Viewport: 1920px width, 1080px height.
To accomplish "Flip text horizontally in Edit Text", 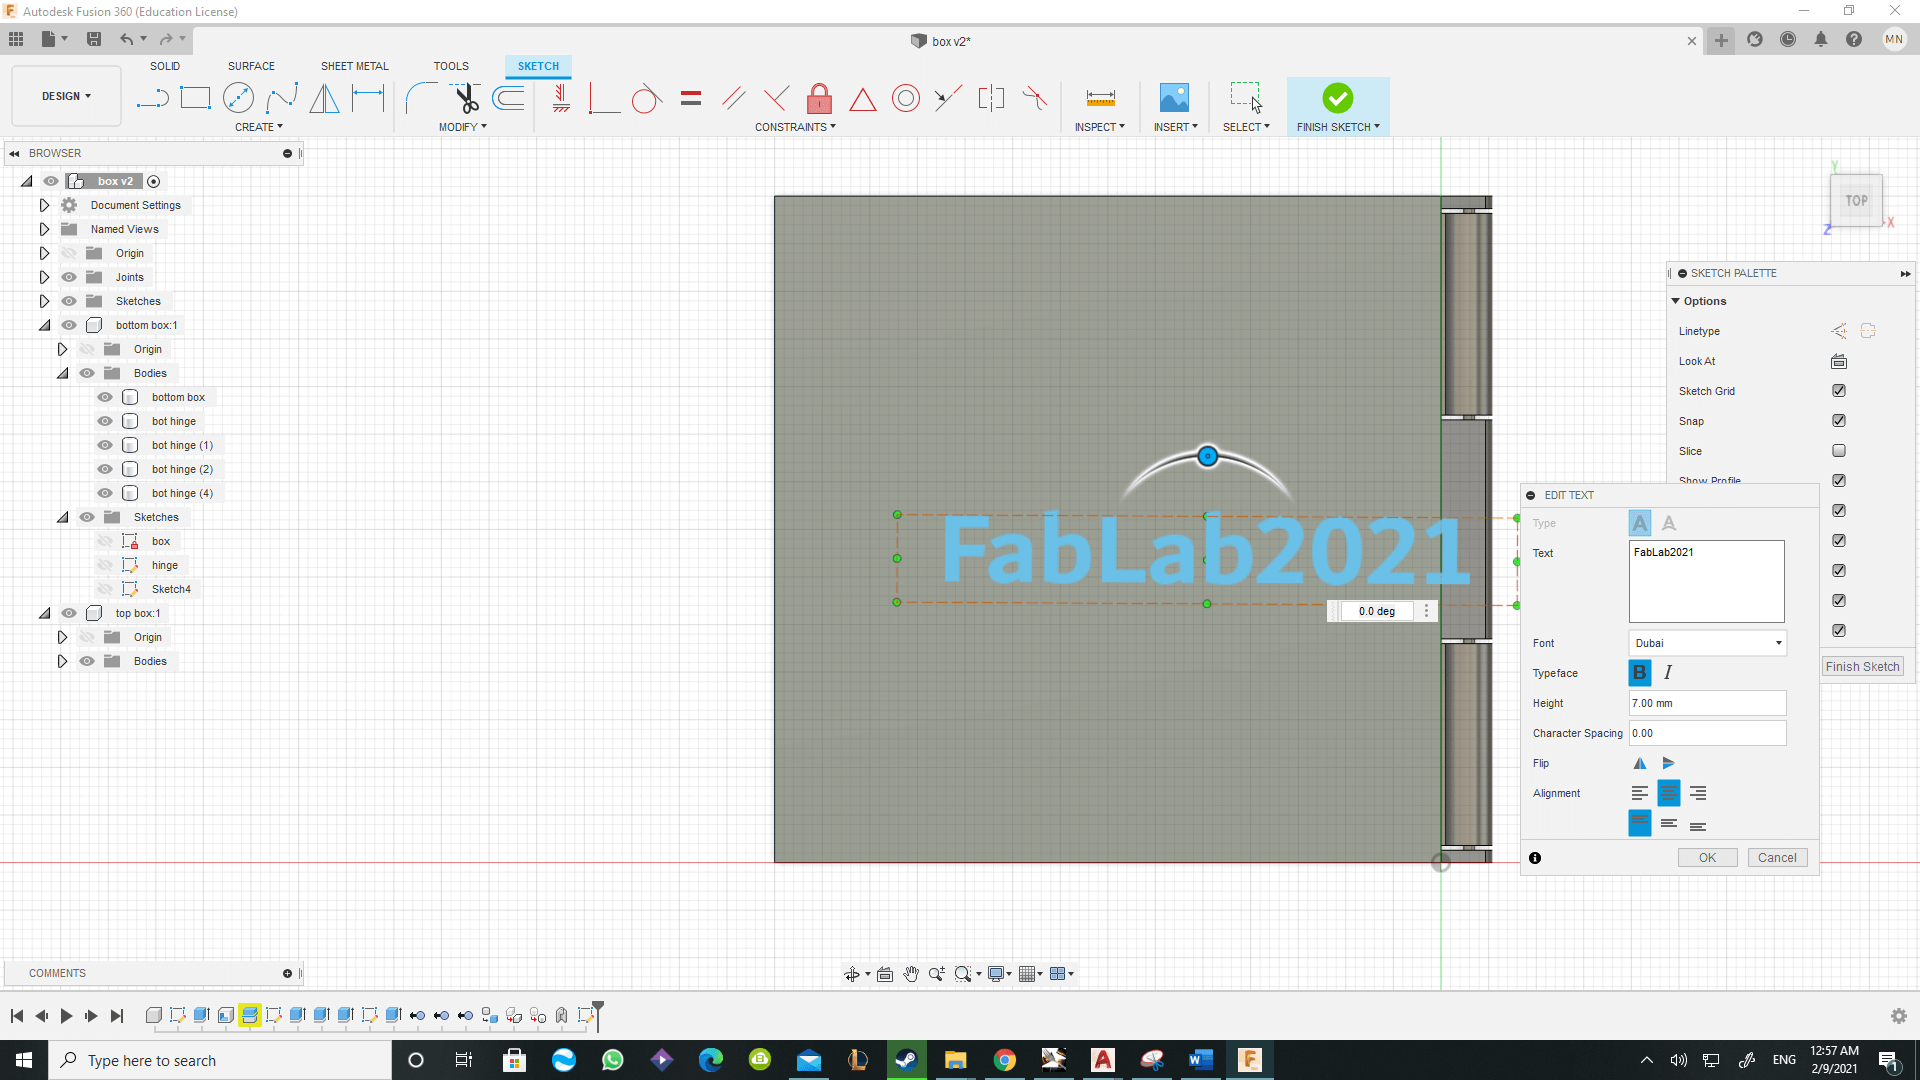I will pyautogui.click(x=1639, y=763).
